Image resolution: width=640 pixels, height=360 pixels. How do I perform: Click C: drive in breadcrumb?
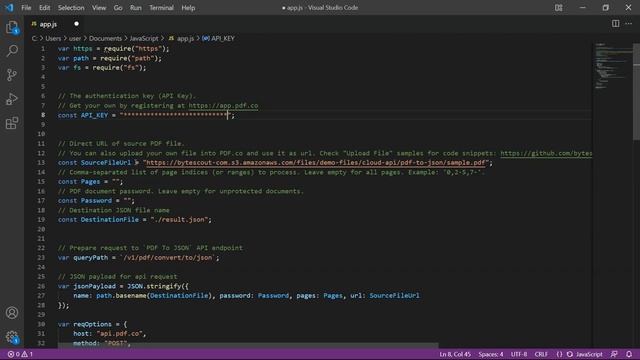pyautogui.click(x=34, y=38)
